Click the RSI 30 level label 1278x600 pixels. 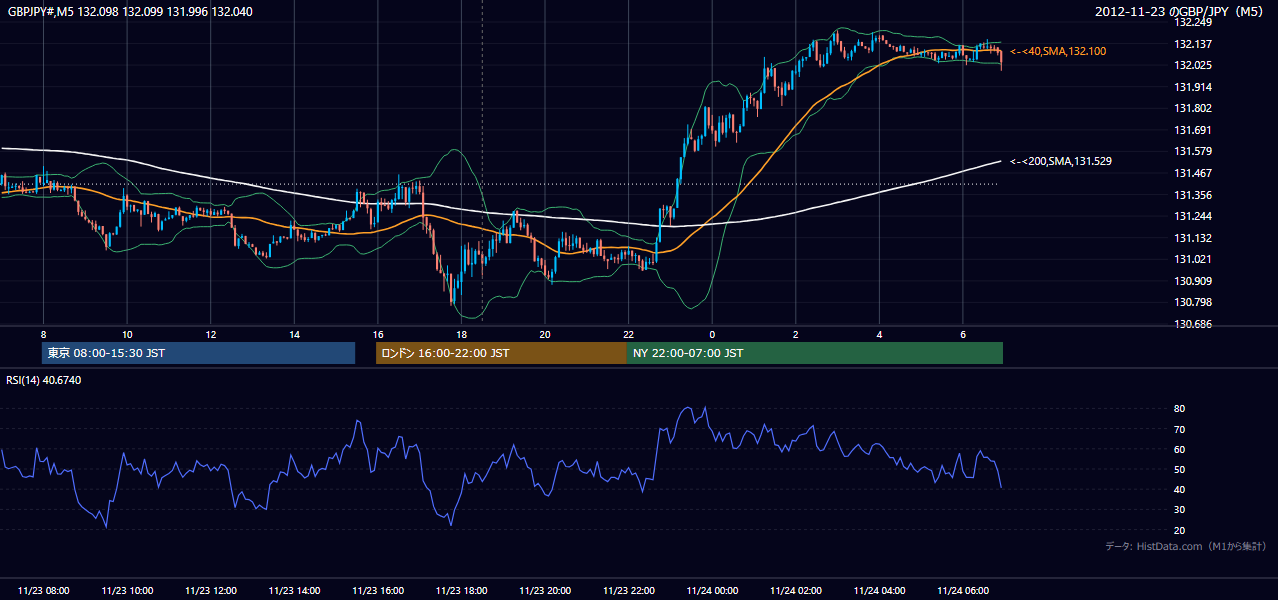point(1179,509)
